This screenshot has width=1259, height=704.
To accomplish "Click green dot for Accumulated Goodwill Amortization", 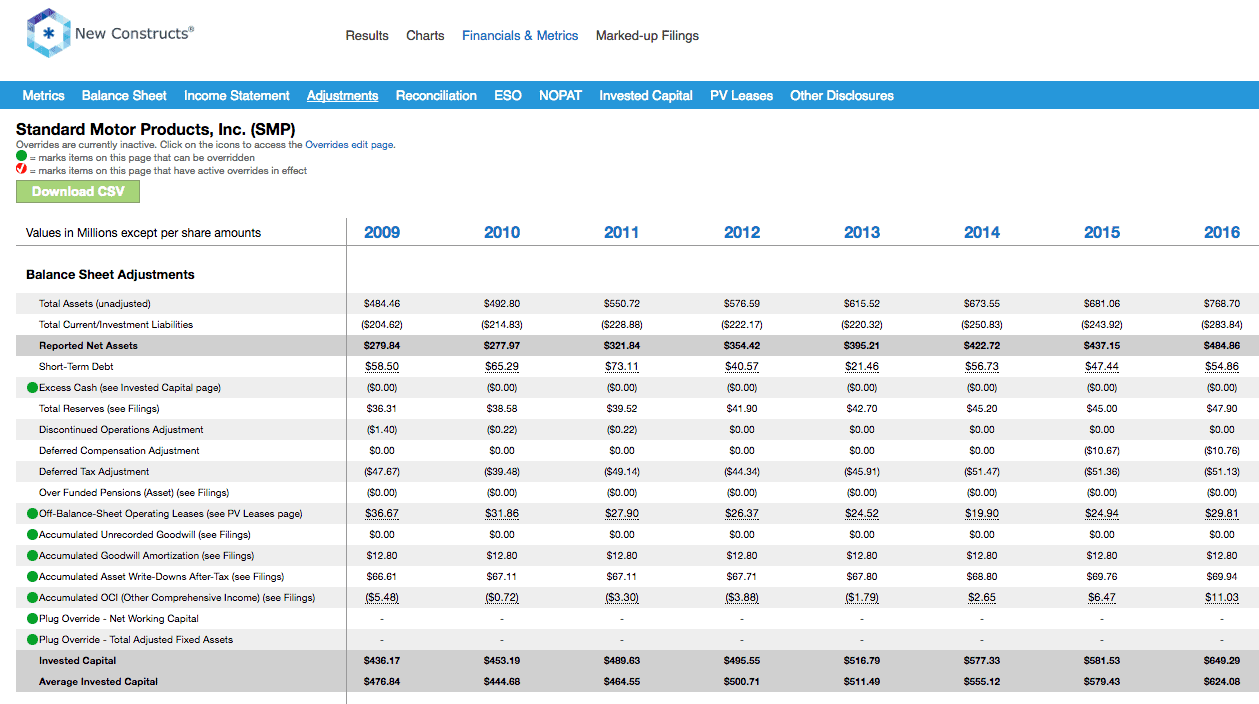I will pos(33,556).
